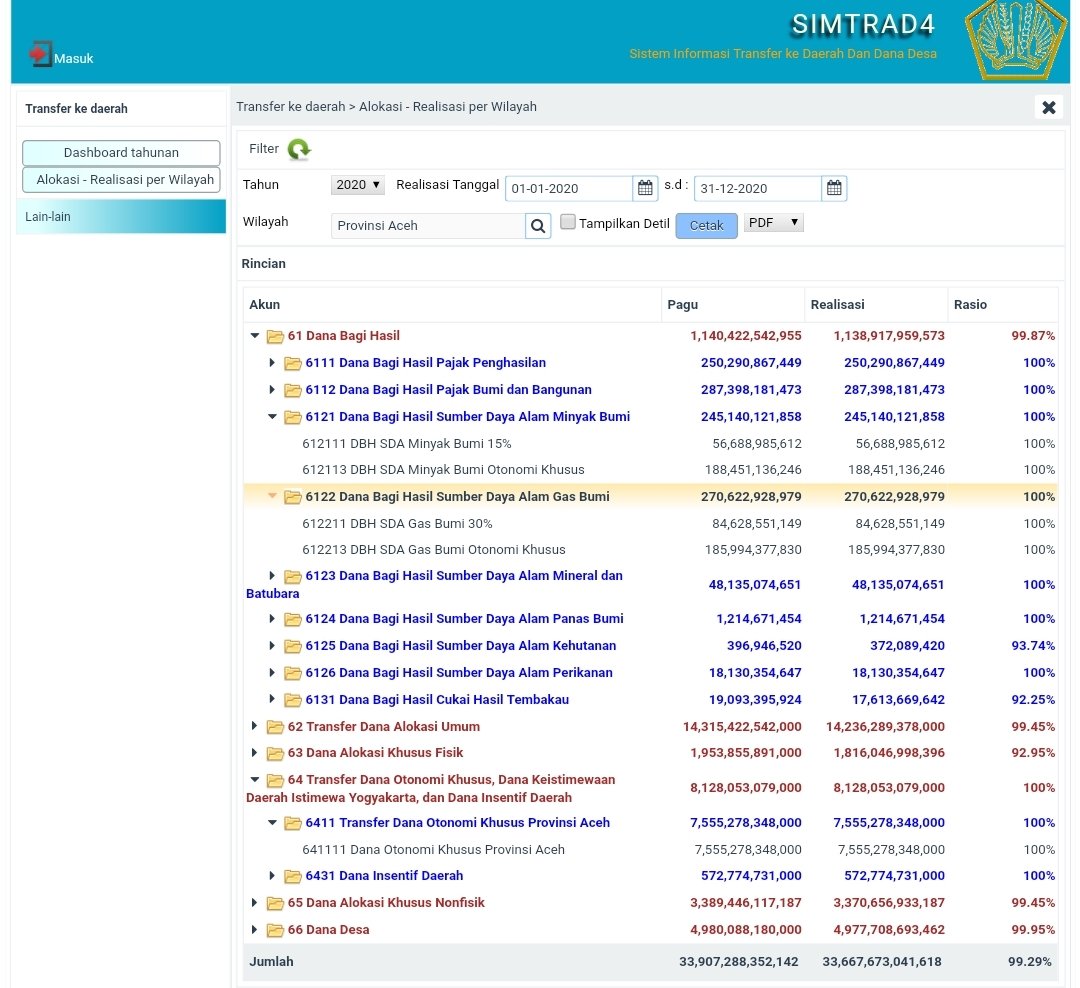Click the 61 Dana Bagi Hasil folder icon
The width and height of the screenshot is (1080, 988).
(x=275, y=336)
